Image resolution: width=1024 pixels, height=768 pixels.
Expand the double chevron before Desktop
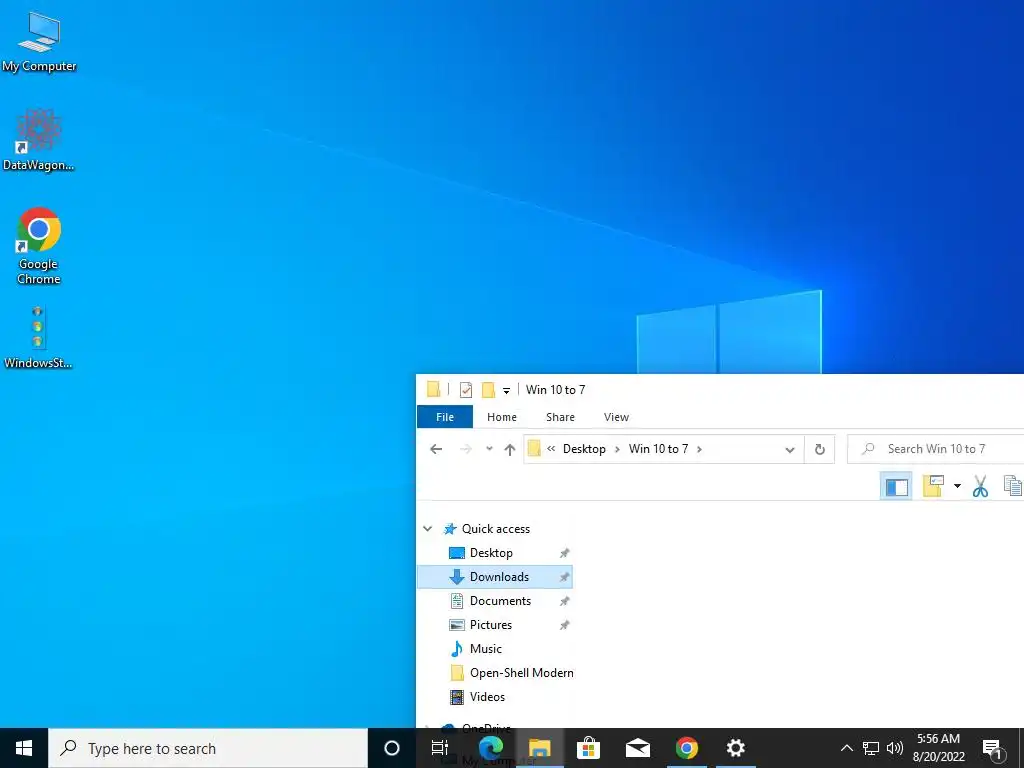tap(551, 449)
